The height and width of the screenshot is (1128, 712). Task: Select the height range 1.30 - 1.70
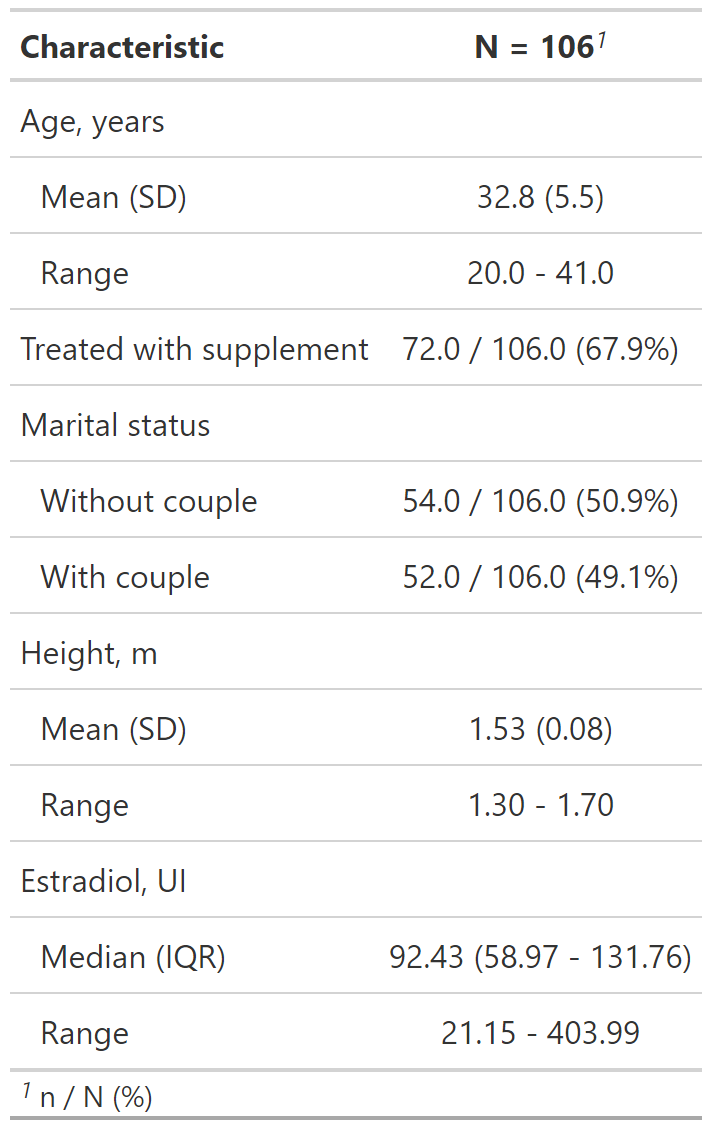click(x=540, y=805)
